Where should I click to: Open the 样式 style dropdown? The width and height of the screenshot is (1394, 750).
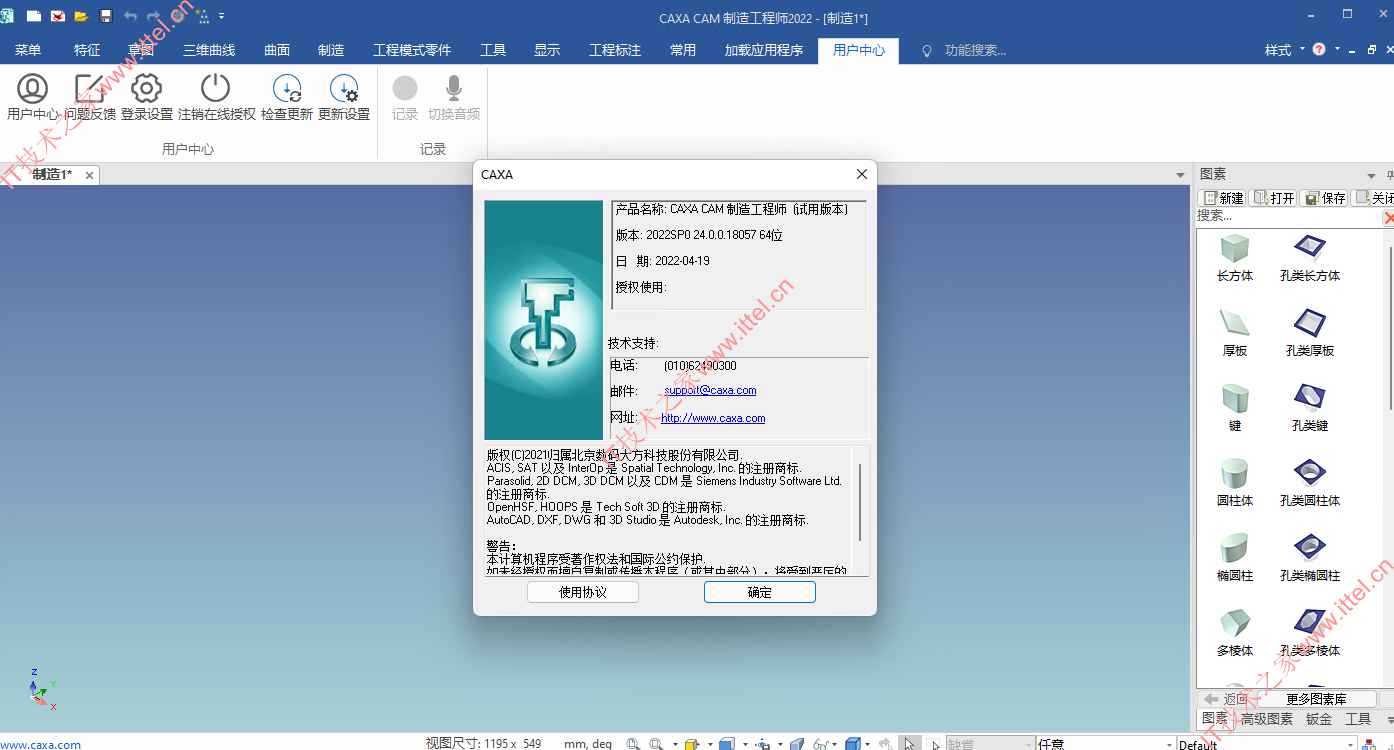[x=1285, y=50]
